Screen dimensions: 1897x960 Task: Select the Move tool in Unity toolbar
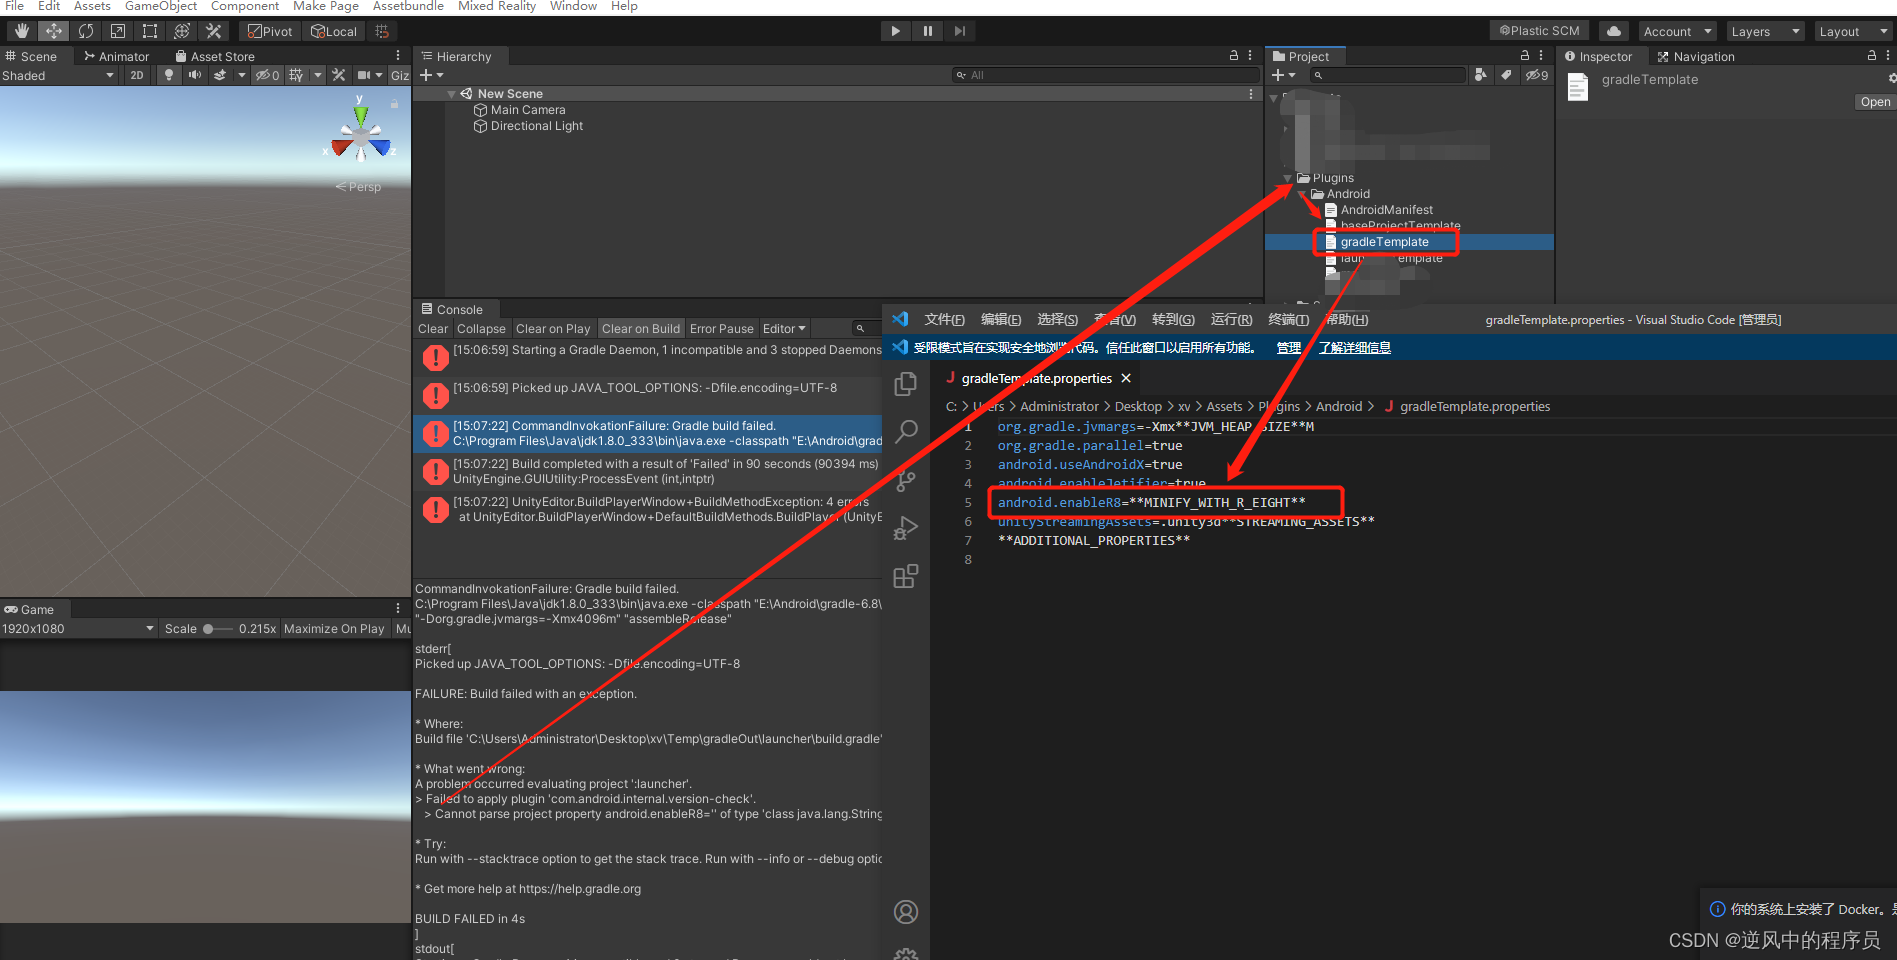pyautogui.click(x=53, y=31)
